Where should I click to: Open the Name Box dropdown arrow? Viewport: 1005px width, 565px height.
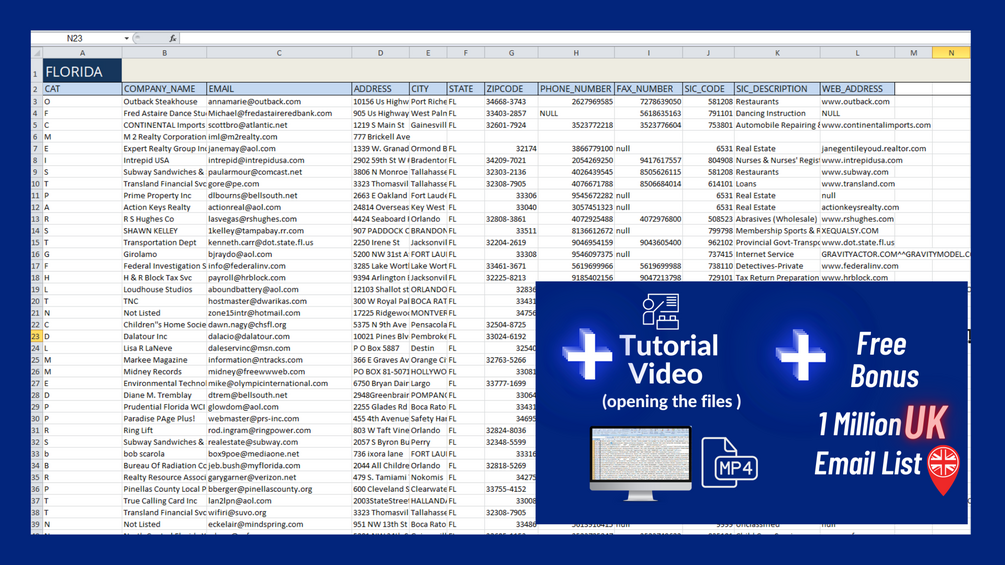[126, 38]
